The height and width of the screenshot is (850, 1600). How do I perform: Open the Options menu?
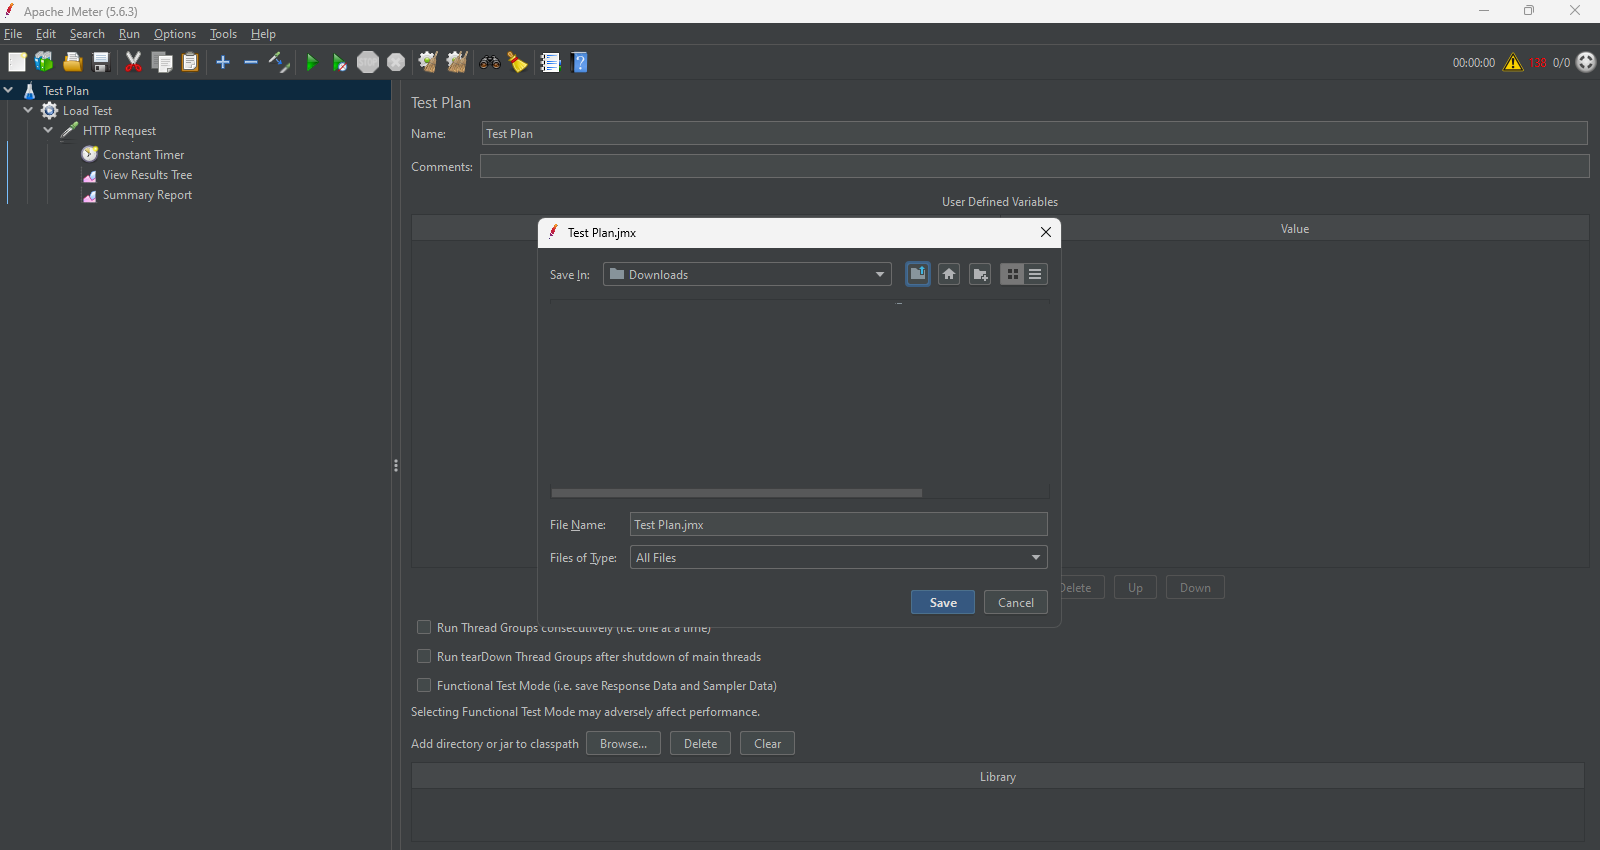[175, 34]
